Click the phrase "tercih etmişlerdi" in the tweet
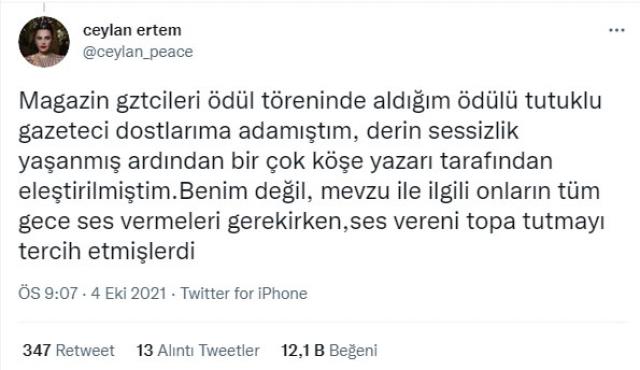Viewport: 640px width, 370px height. (x=107, y=251)
